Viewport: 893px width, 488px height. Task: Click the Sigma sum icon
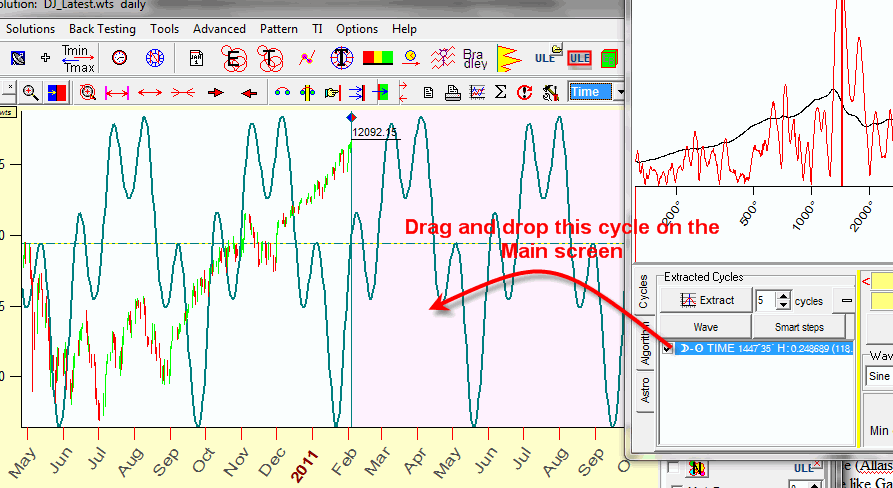pos(500,92)
